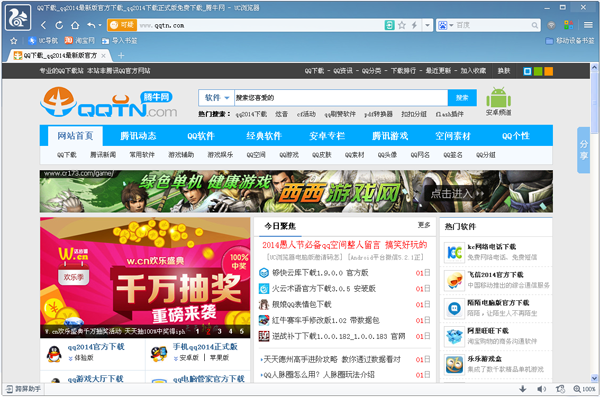Select the 空间素材 navigation tab
Screen dimensions: 600x397
(453, 136)
